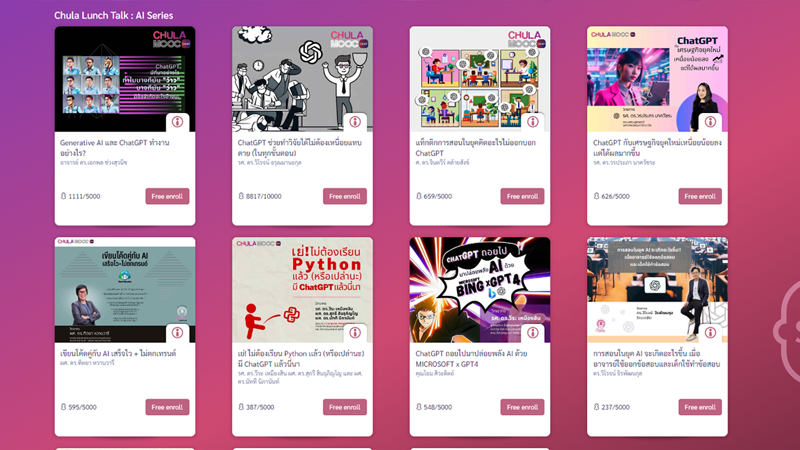The height and width of the screenshot is (450, 800).
Task: Open the red Python kick thumbnail
Action: click(x=302, y=290)
